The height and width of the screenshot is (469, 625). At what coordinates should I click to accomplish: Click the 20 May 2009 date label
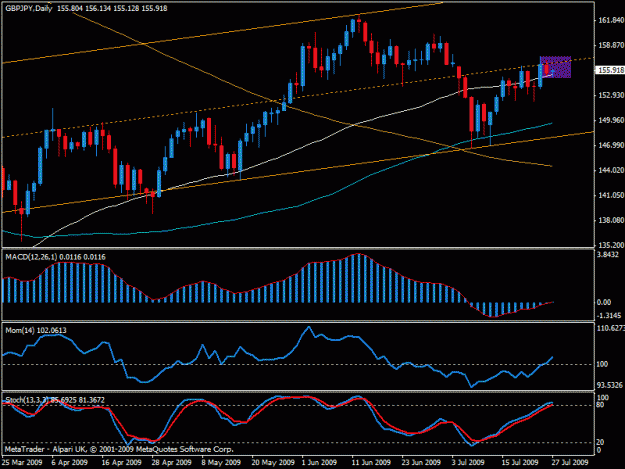point(273,463)
